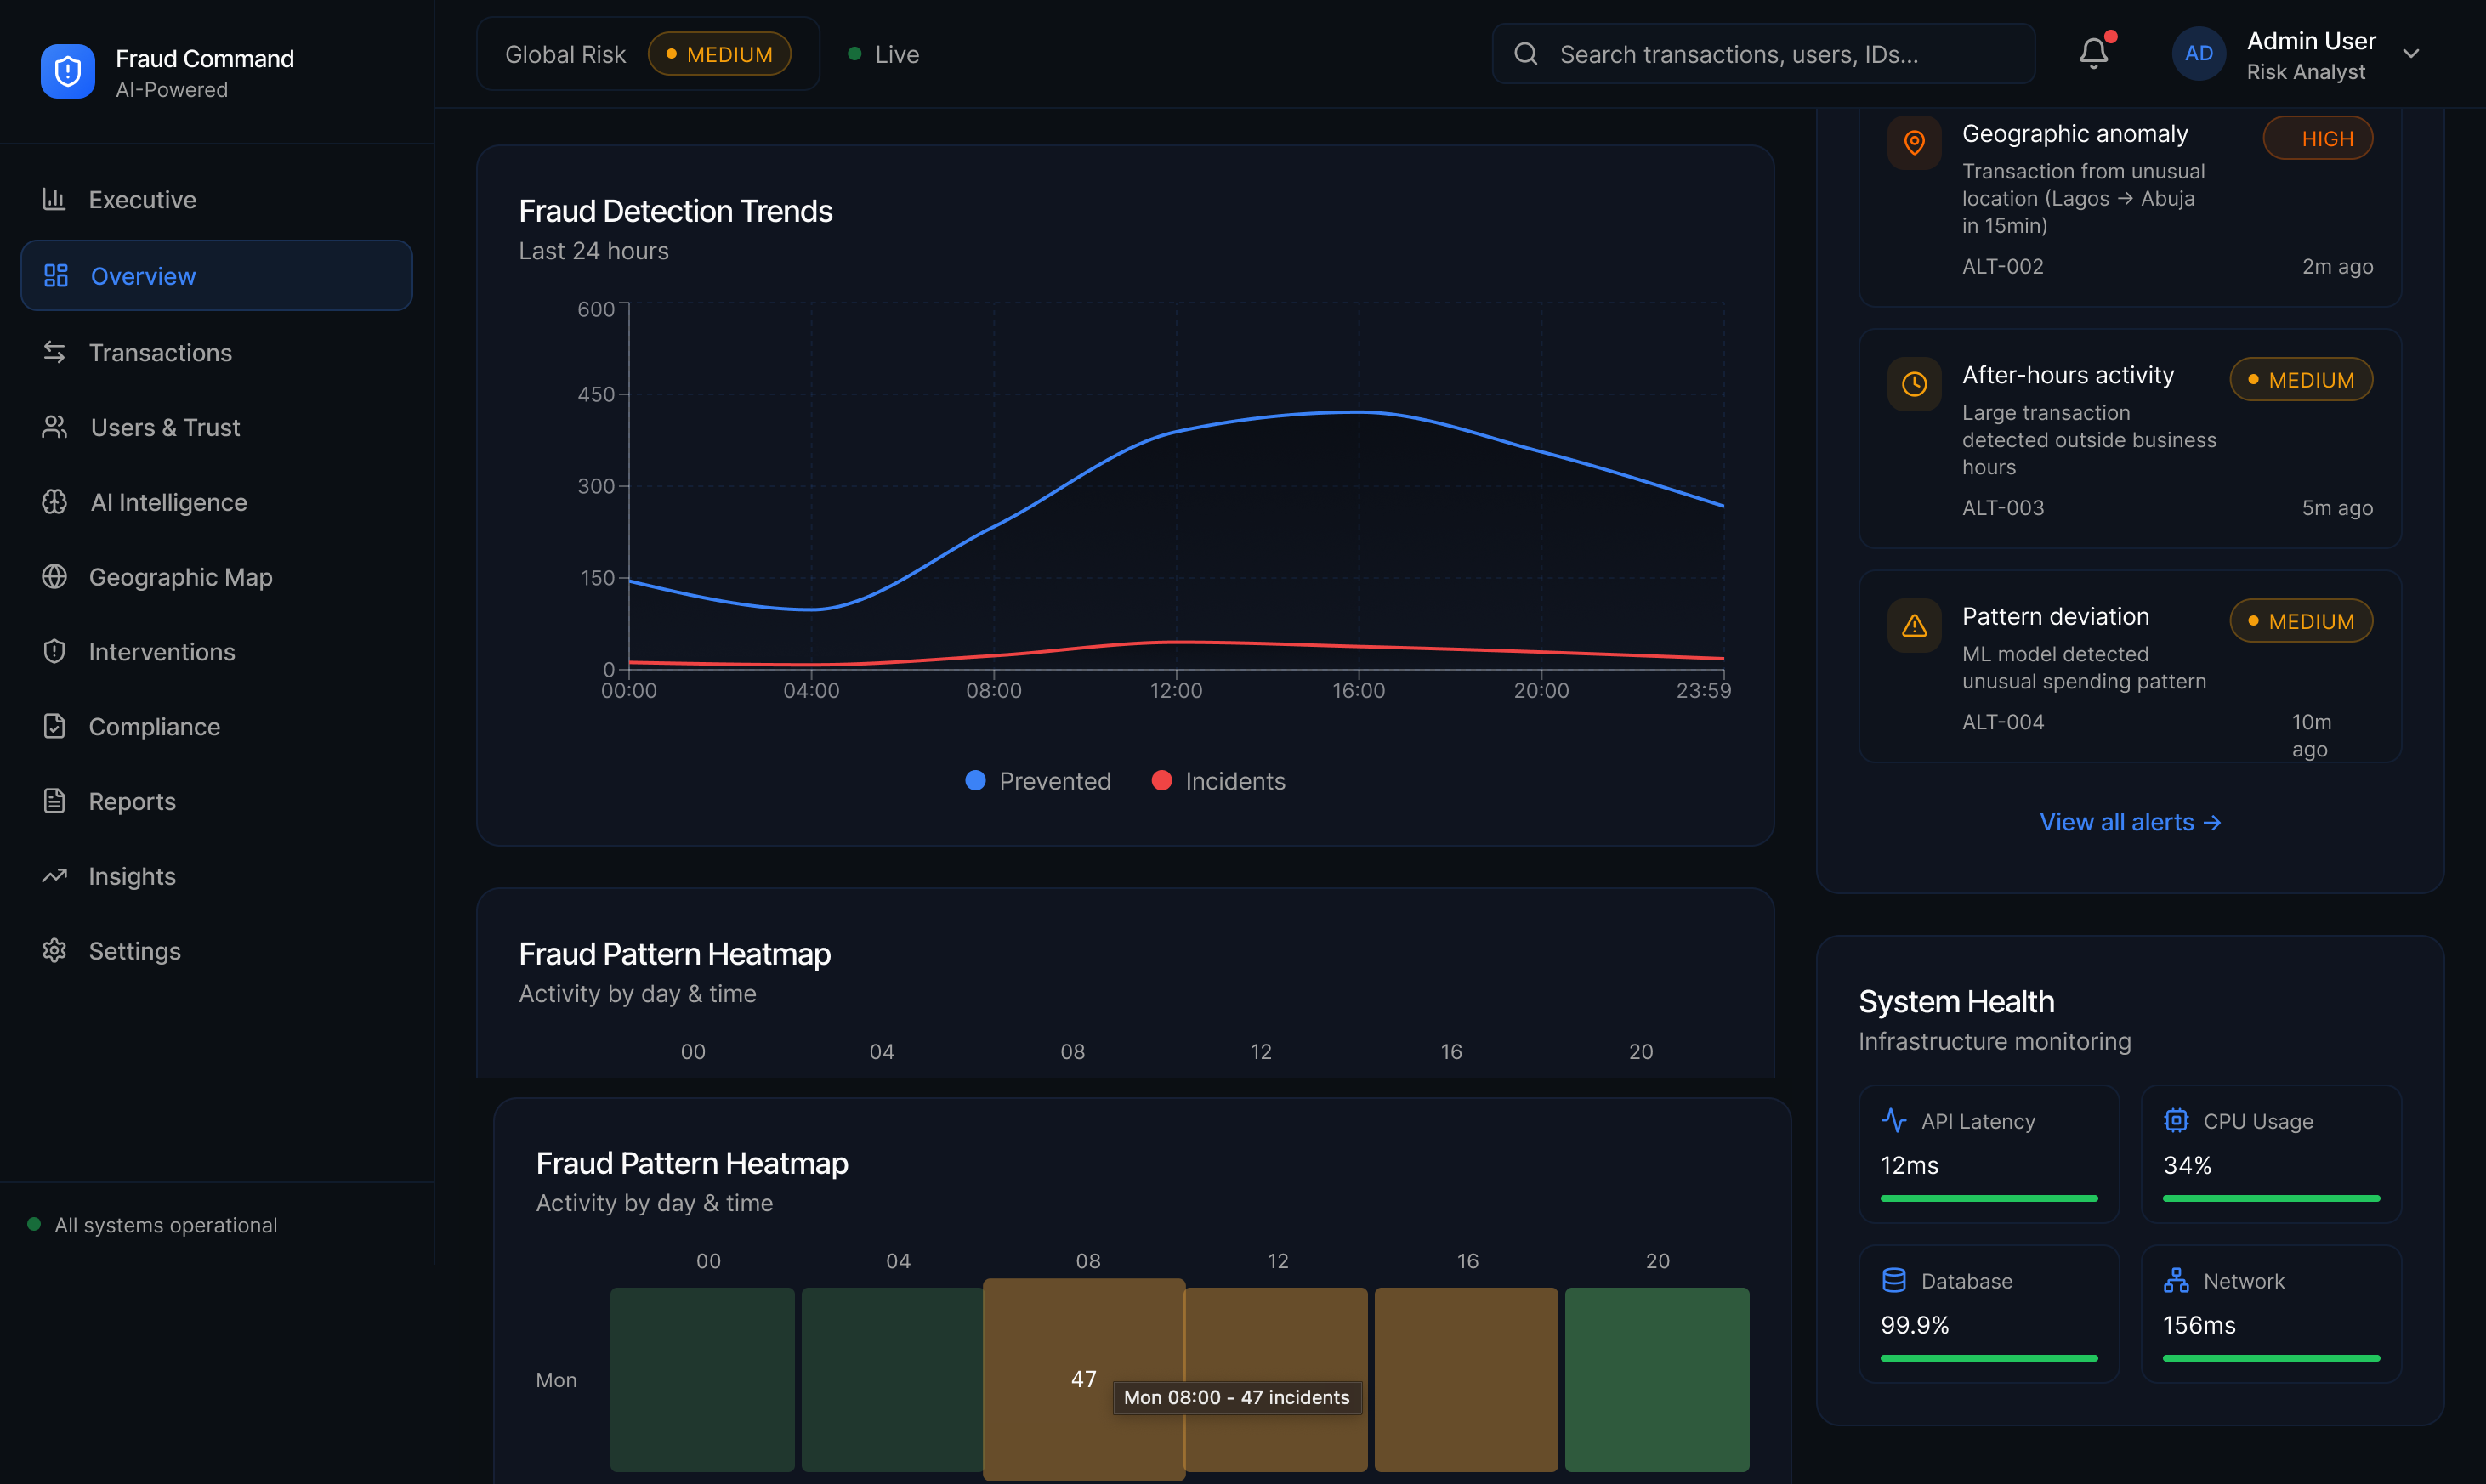Click the Fraud Command shield logo
This screenshot has height=1484, width=2486.
68,72
